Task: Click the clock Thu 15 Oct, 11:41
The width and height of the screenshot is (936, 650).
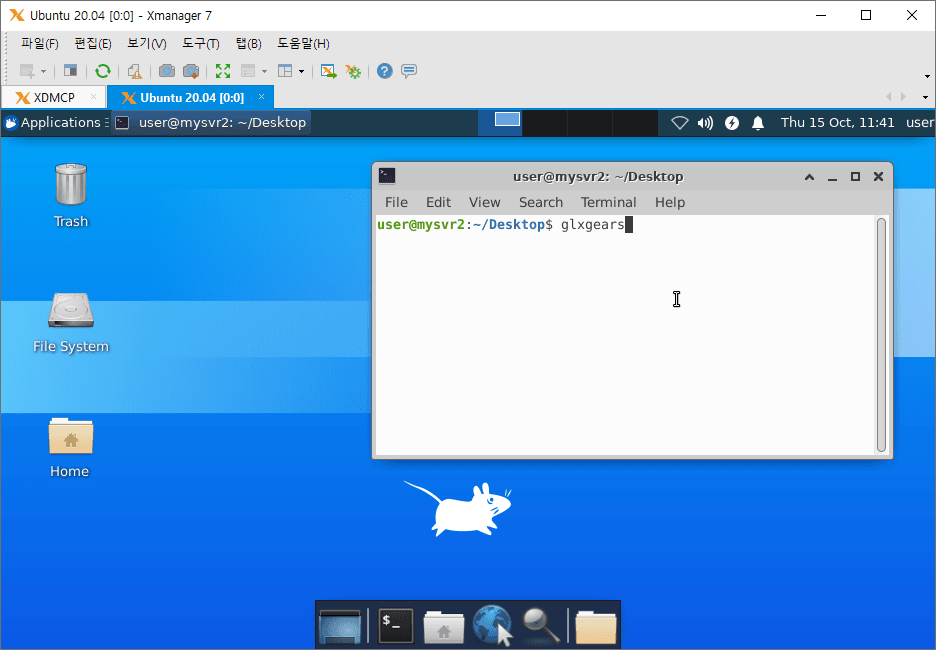Action: [x=838, y=122]
